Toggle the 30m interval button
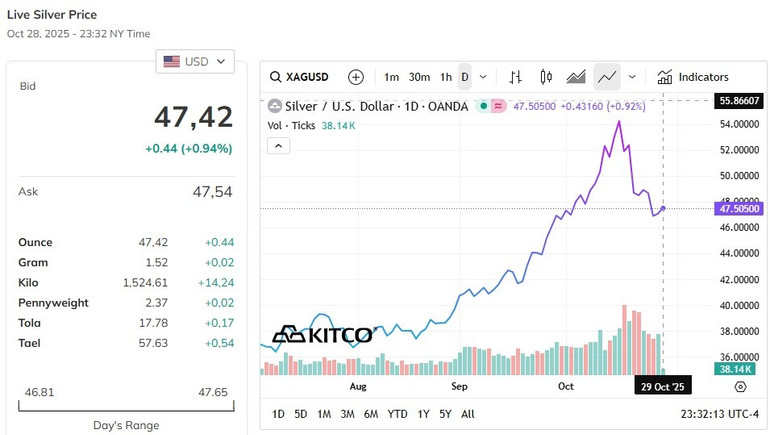The height and width of the screenshot is (435, 770). [420, 77]
